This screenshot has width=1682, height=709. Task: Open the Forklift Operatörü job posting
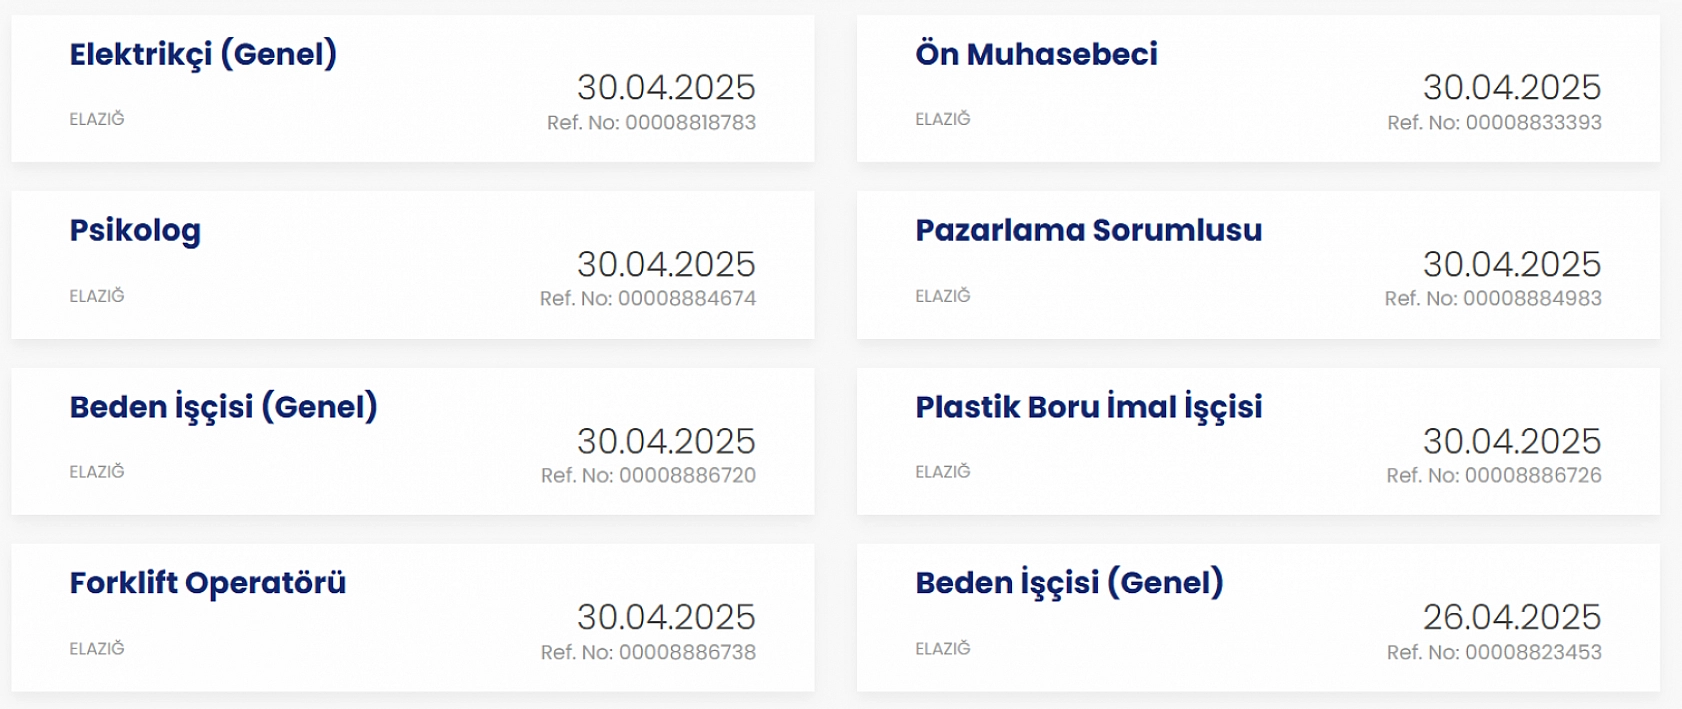(208, 583)
